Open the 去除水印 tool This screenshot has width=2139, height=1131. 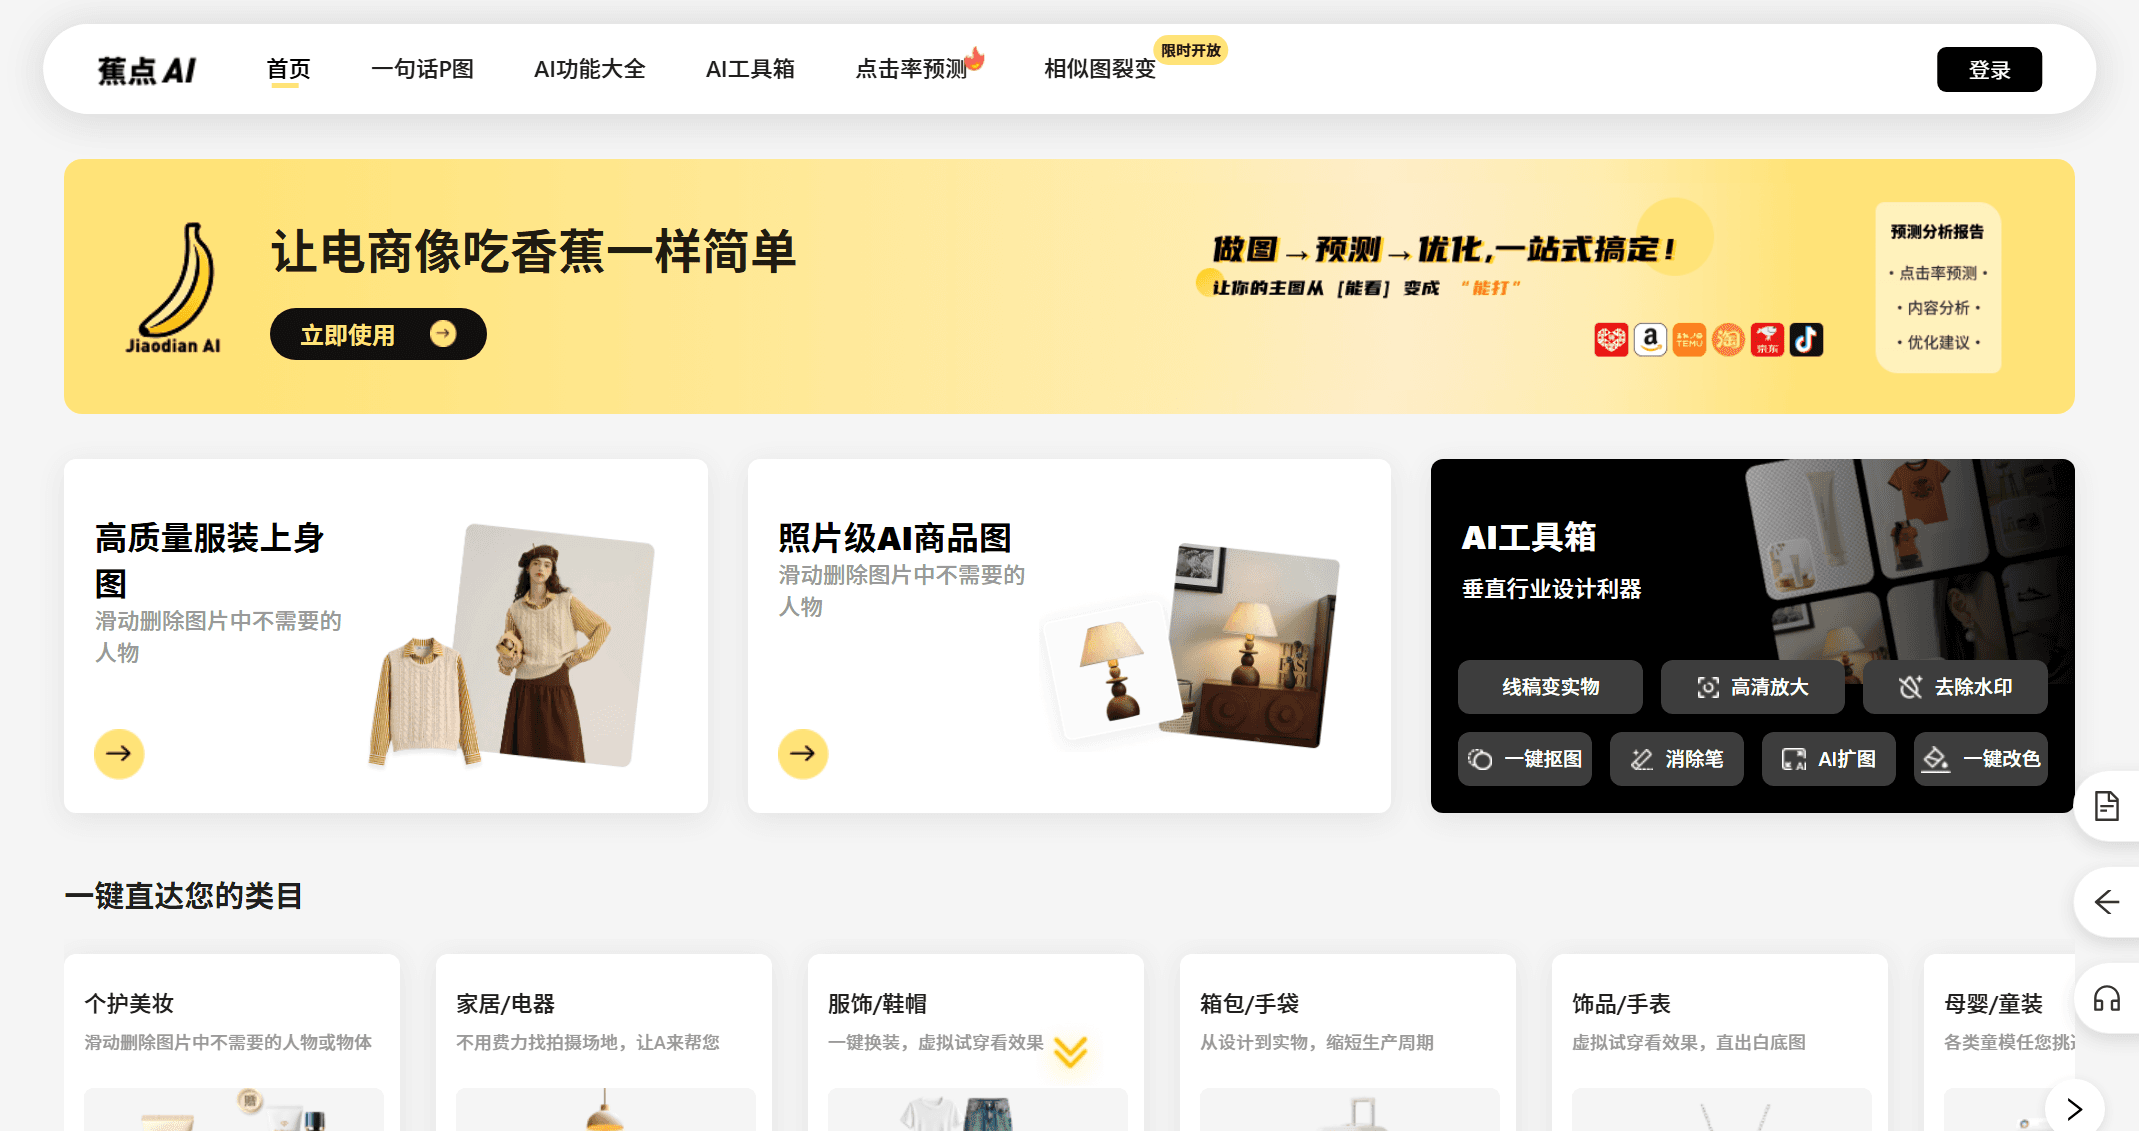1955,687
